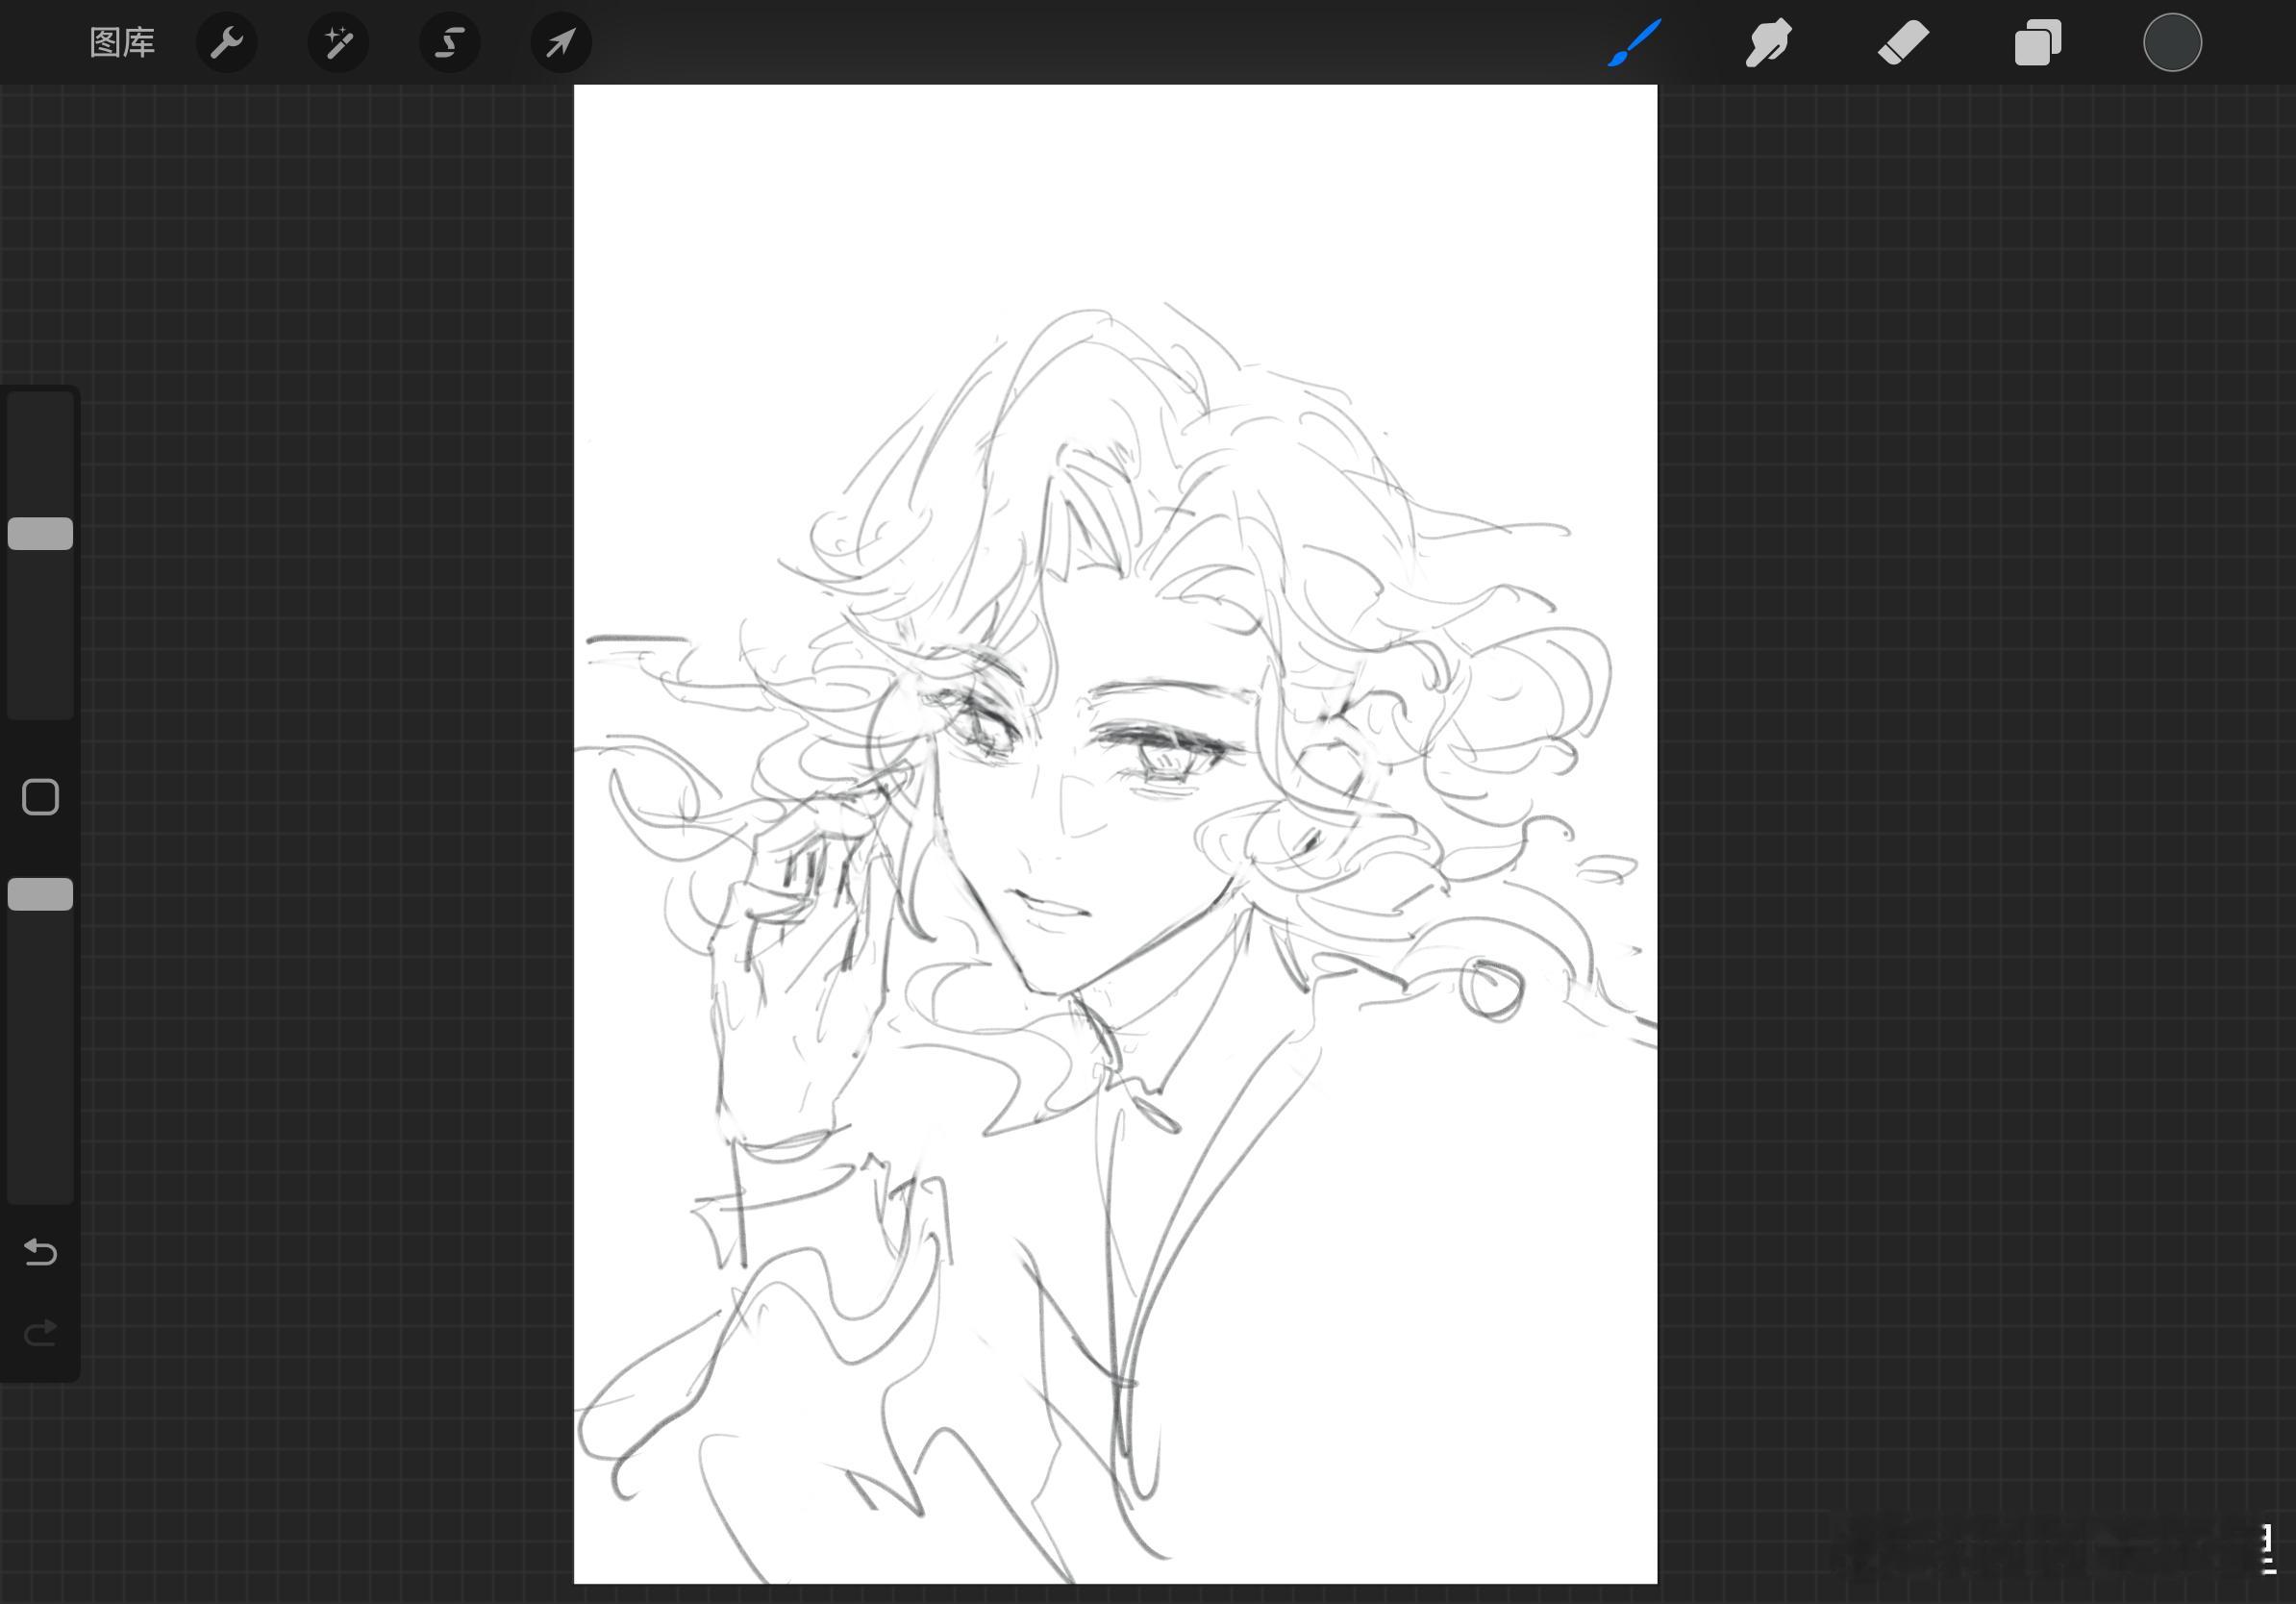Open the Layers panel
The height and width of the screenshot is (1604, 2296).
(x=2038, y=43)
